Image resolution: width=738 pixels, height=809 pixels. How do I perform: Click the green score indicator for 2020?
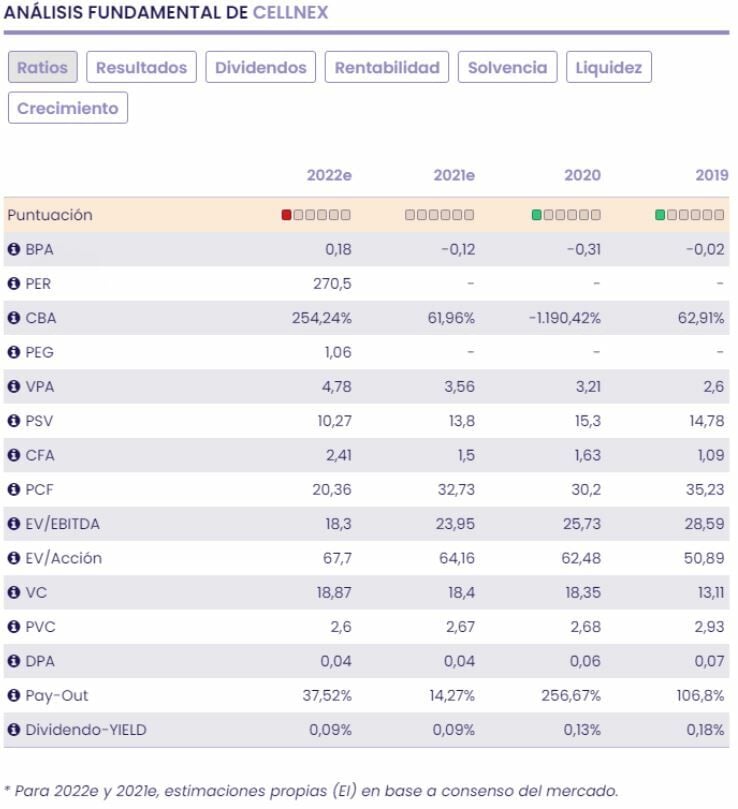(537, 215)
